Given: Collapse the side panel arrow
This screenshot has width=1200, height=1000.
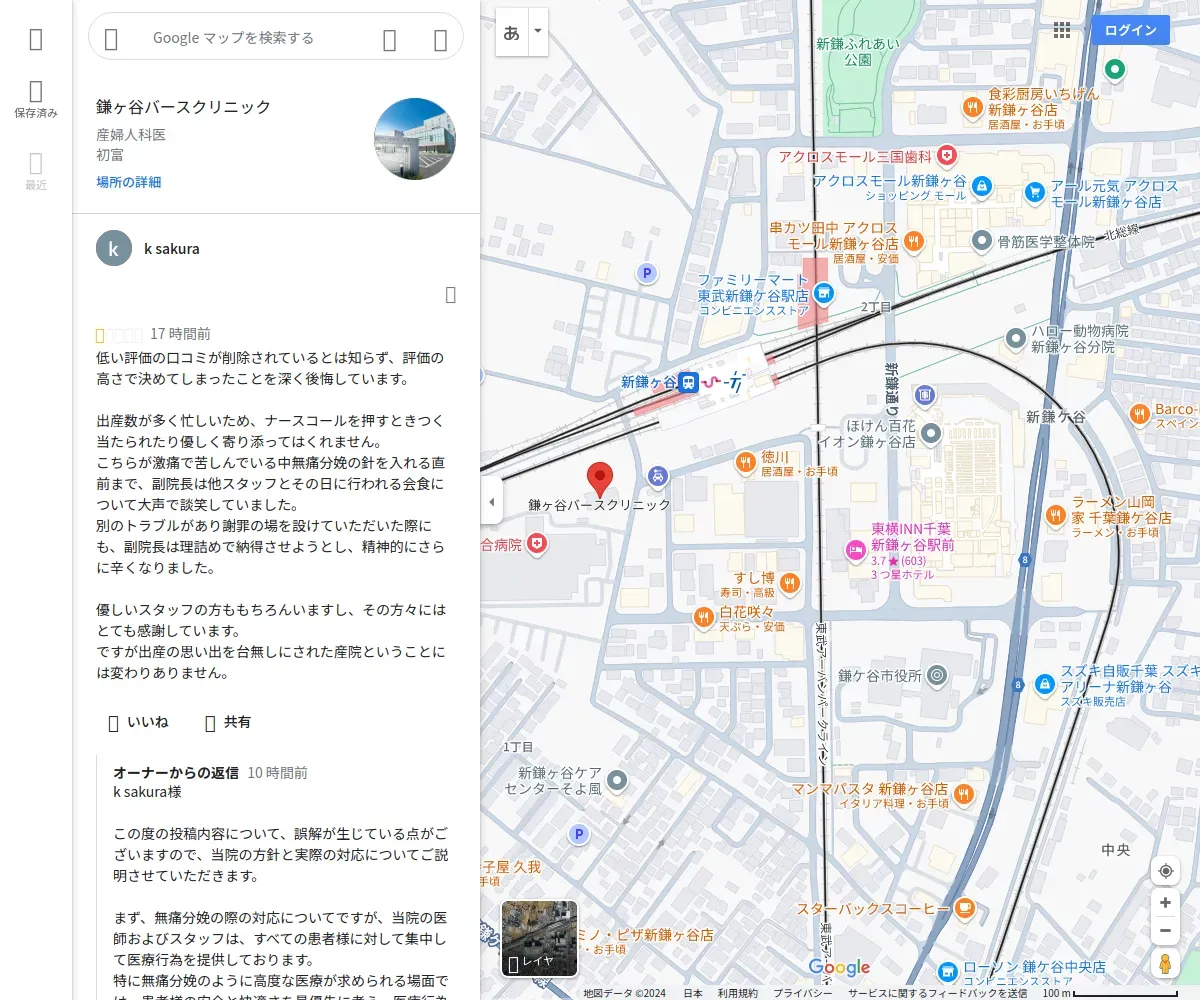Looking at the screenshot, I should coord(491,501).
